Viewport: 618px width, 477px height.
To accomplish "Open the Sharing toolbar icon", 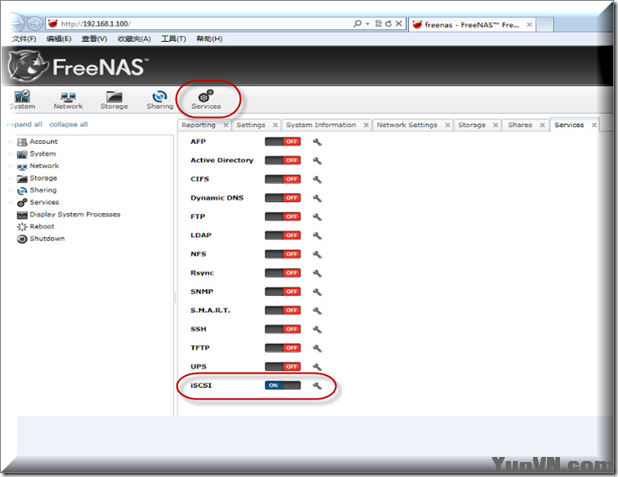I will [160, 100].
